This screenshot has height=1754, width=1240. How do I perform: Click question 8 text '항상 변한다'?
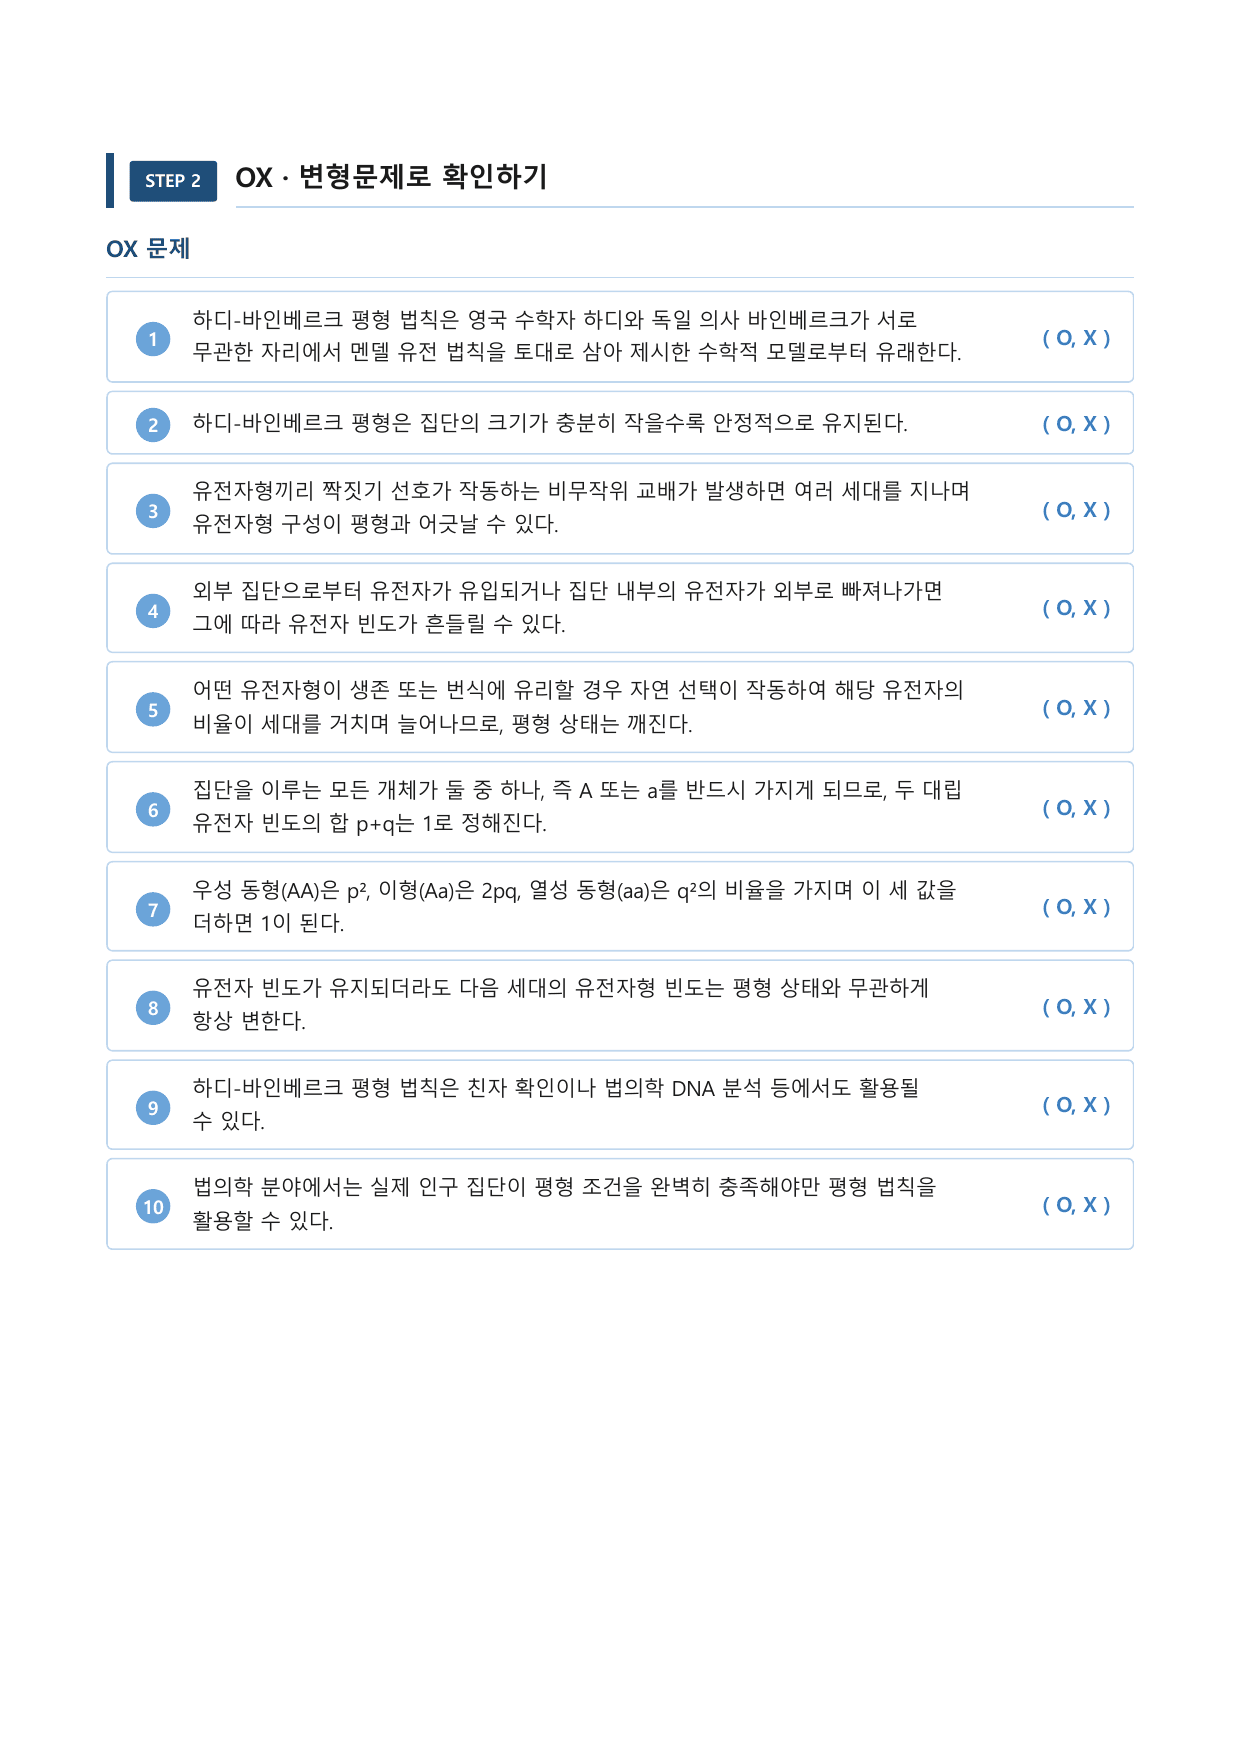pos(249,1021)
